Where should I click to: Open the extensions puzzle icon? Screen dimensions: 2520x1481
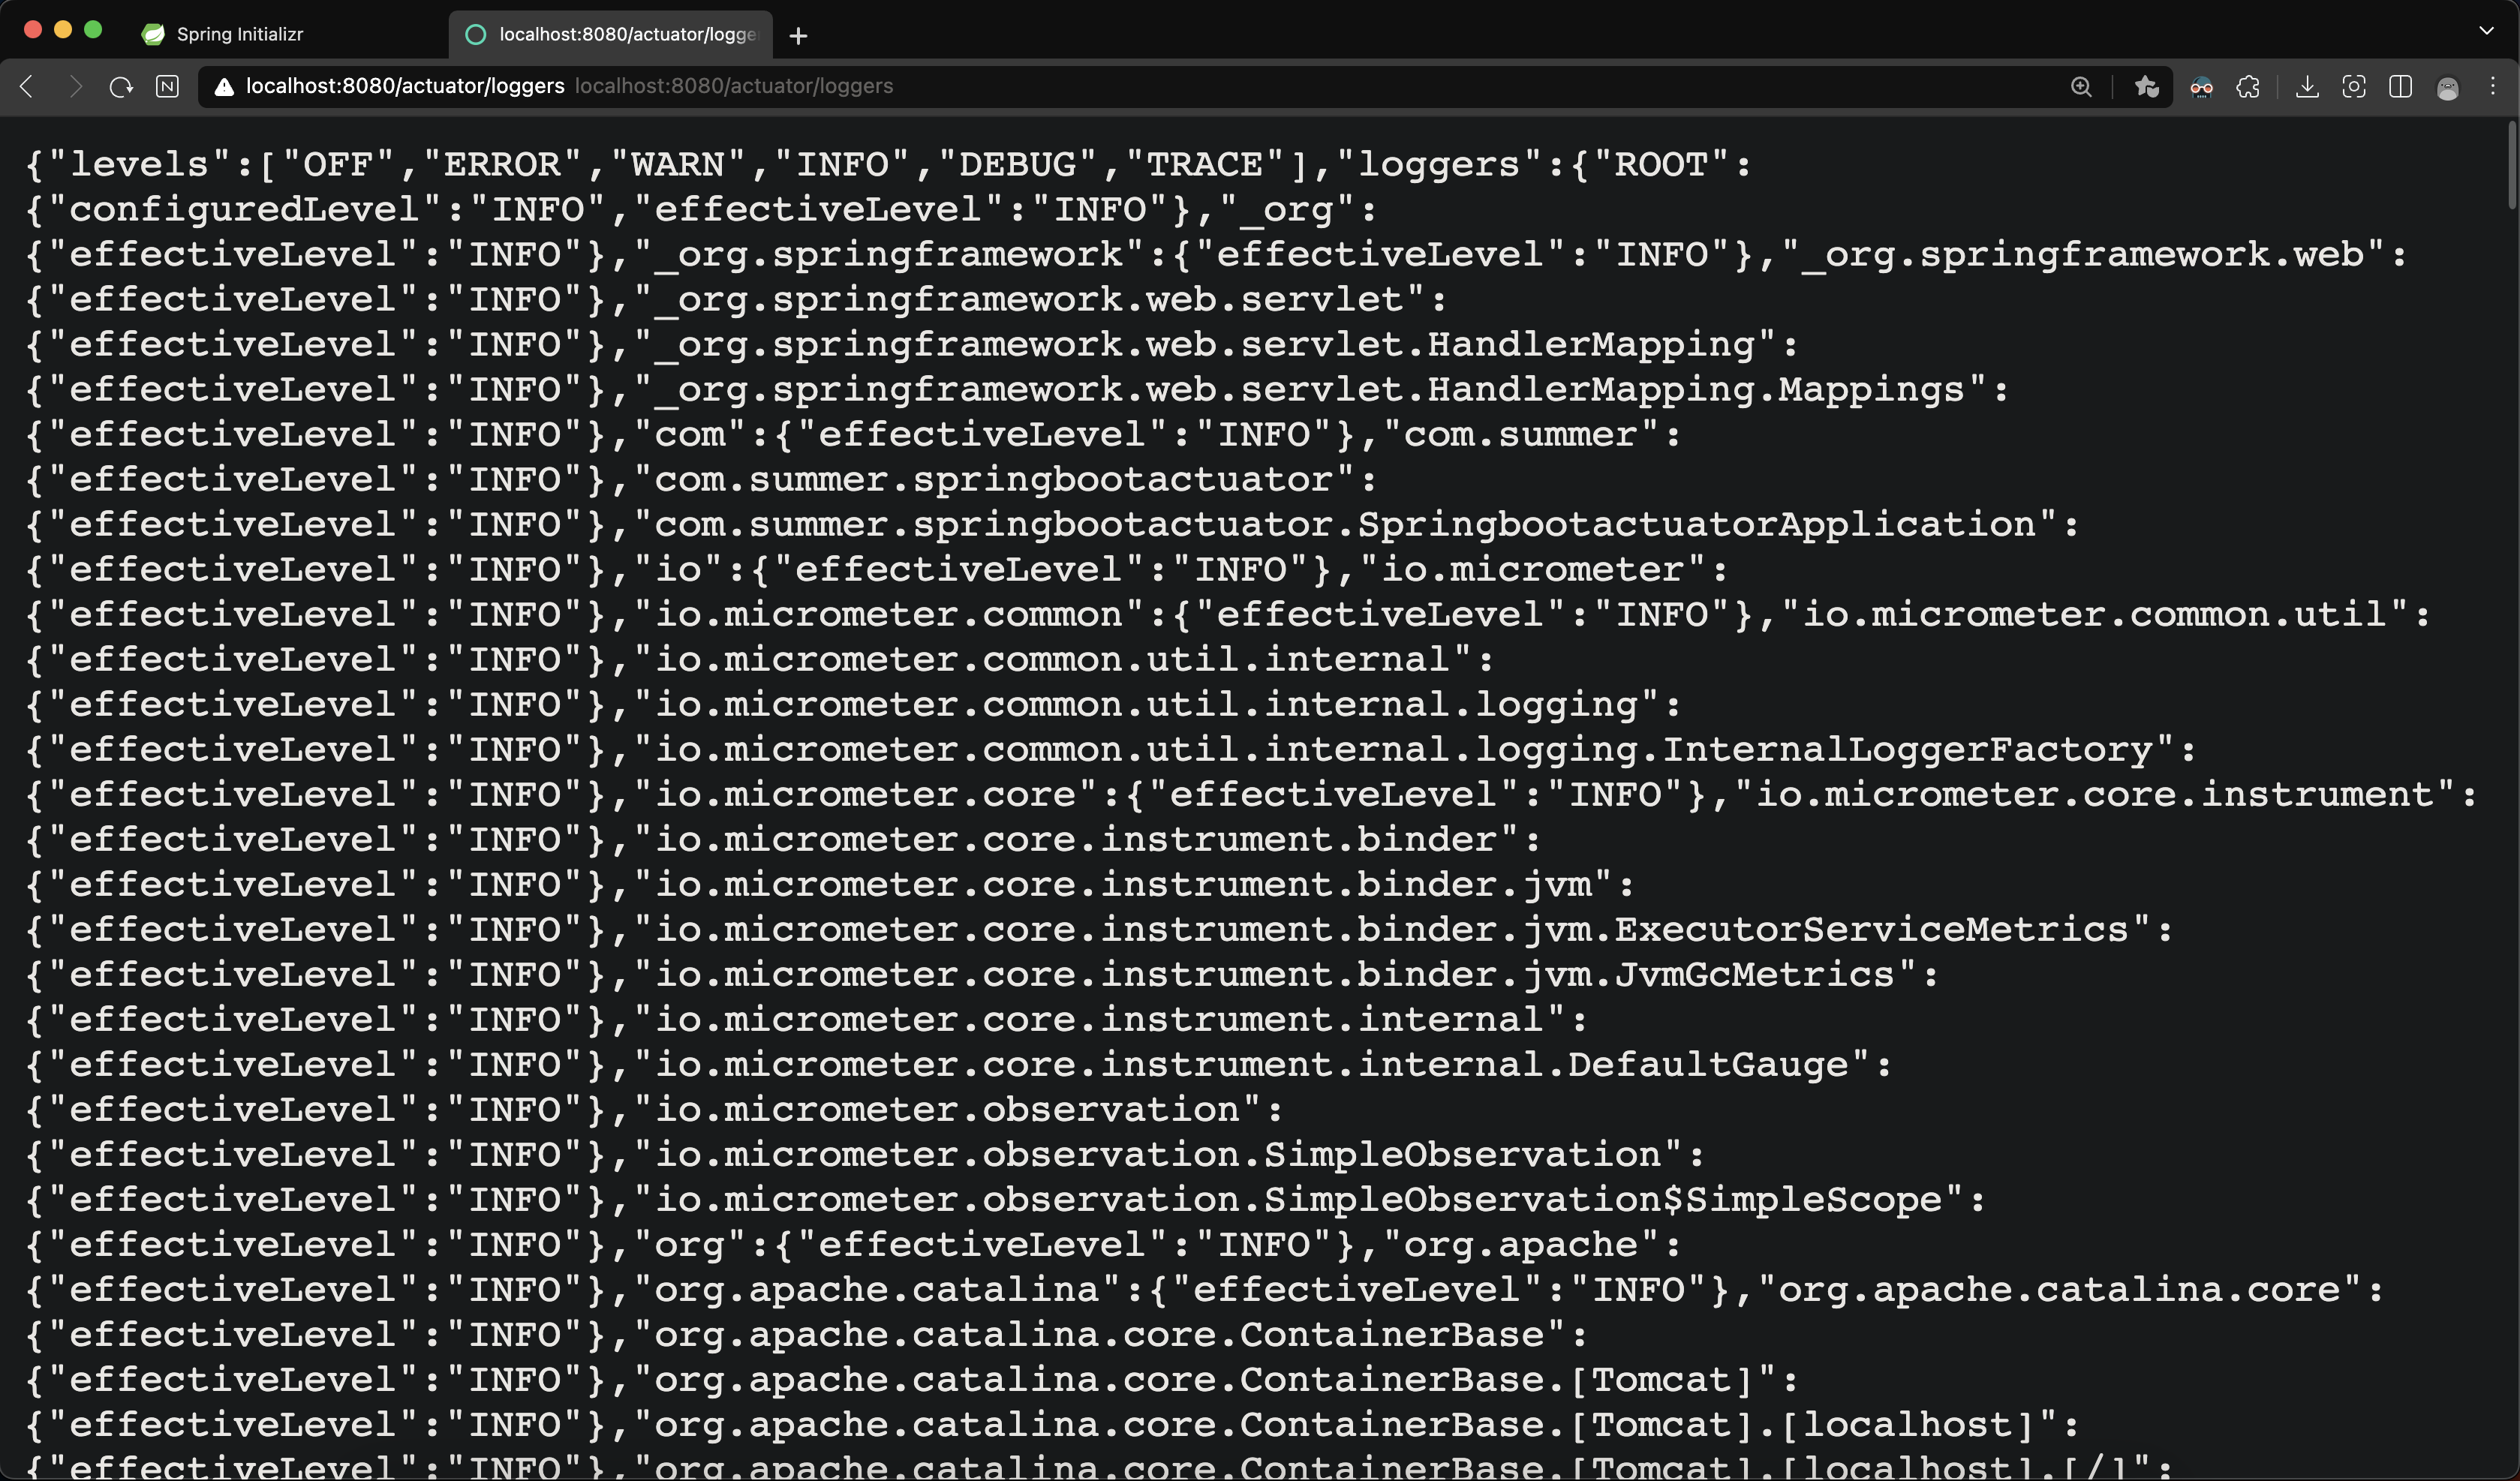(x=2248, y=87)
